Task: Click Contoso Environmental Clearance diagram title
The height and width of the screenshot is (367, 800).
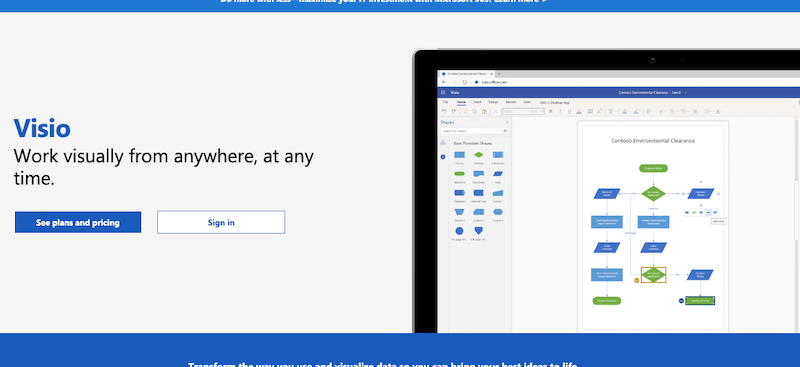Action: point(653,140)
